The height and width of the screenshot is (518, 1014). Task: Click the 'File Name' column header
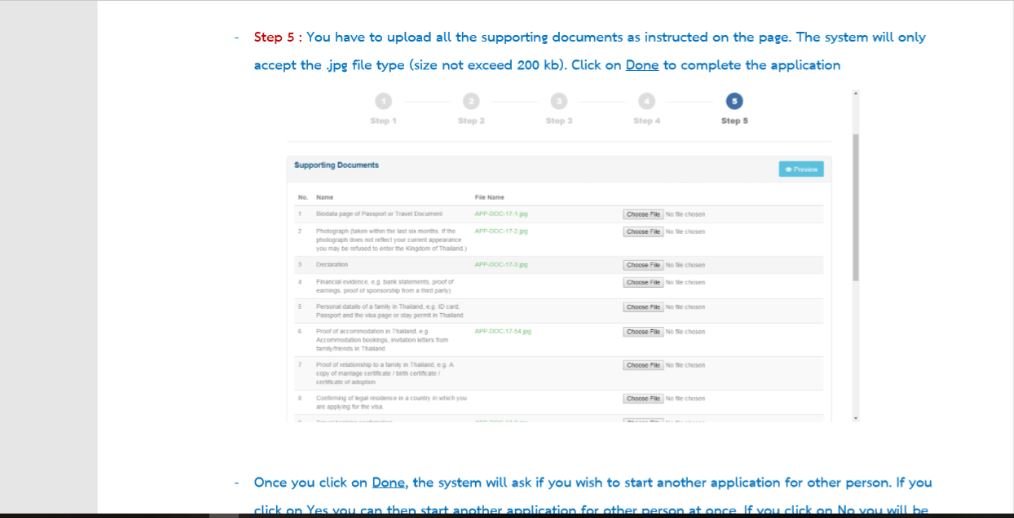point(490,197)
